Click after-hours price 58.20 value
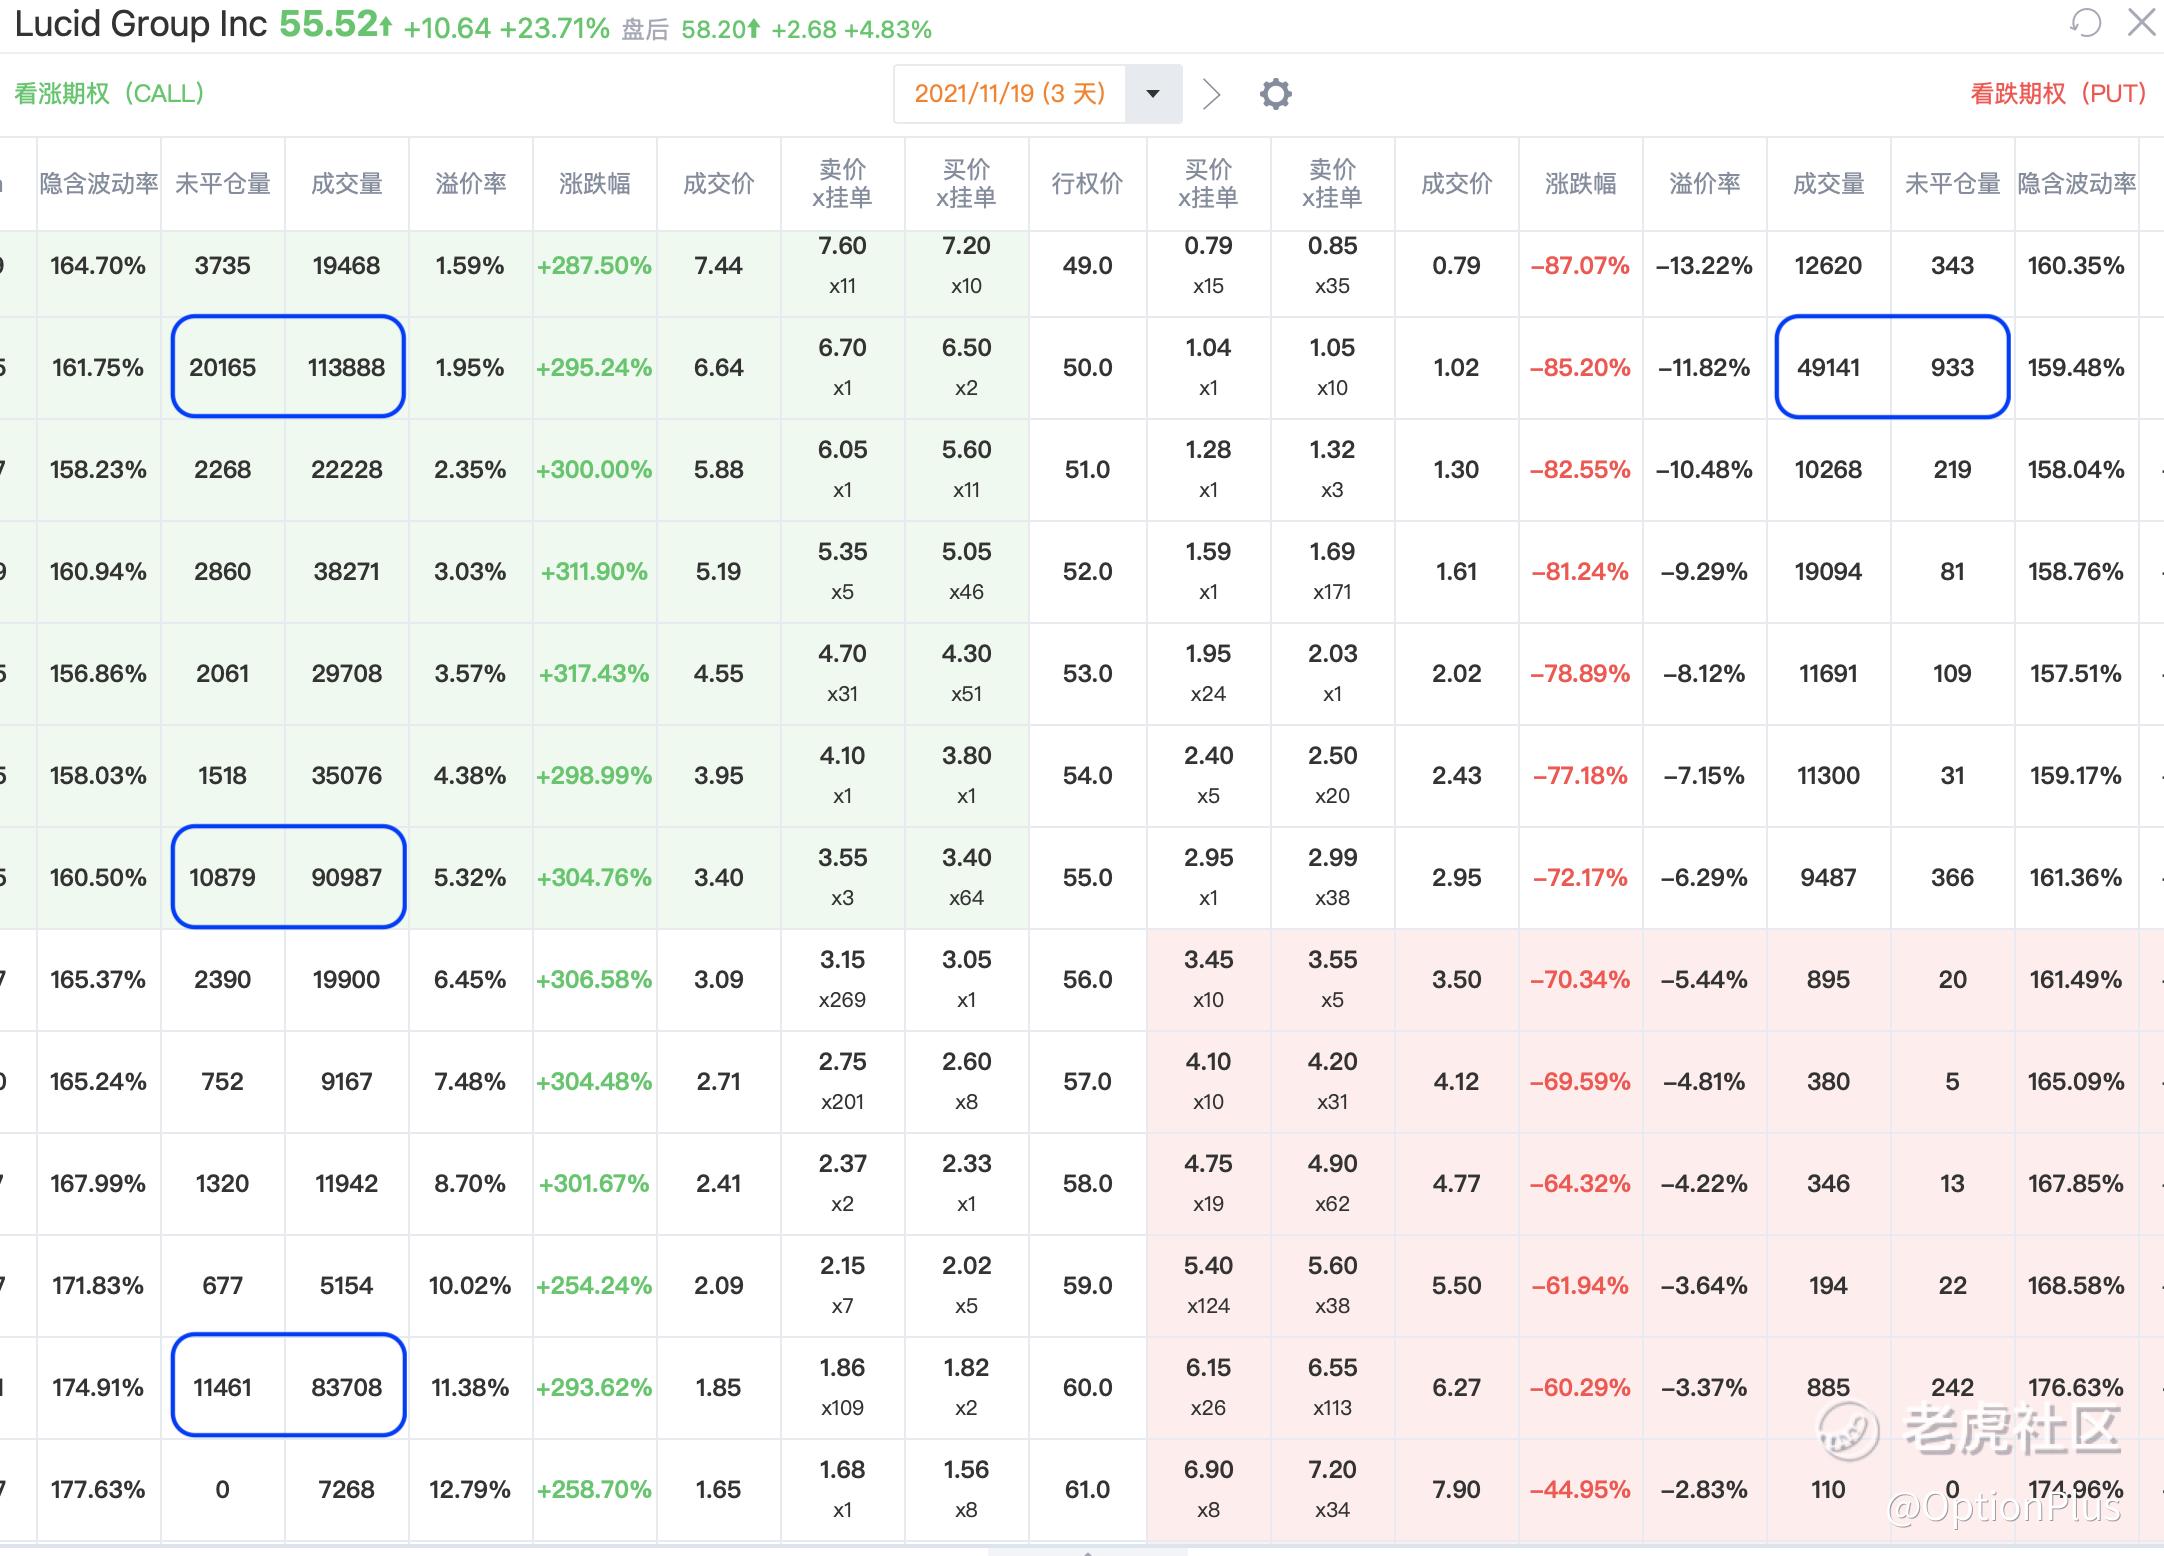The image size is (2164, 1556). (713, 30)
